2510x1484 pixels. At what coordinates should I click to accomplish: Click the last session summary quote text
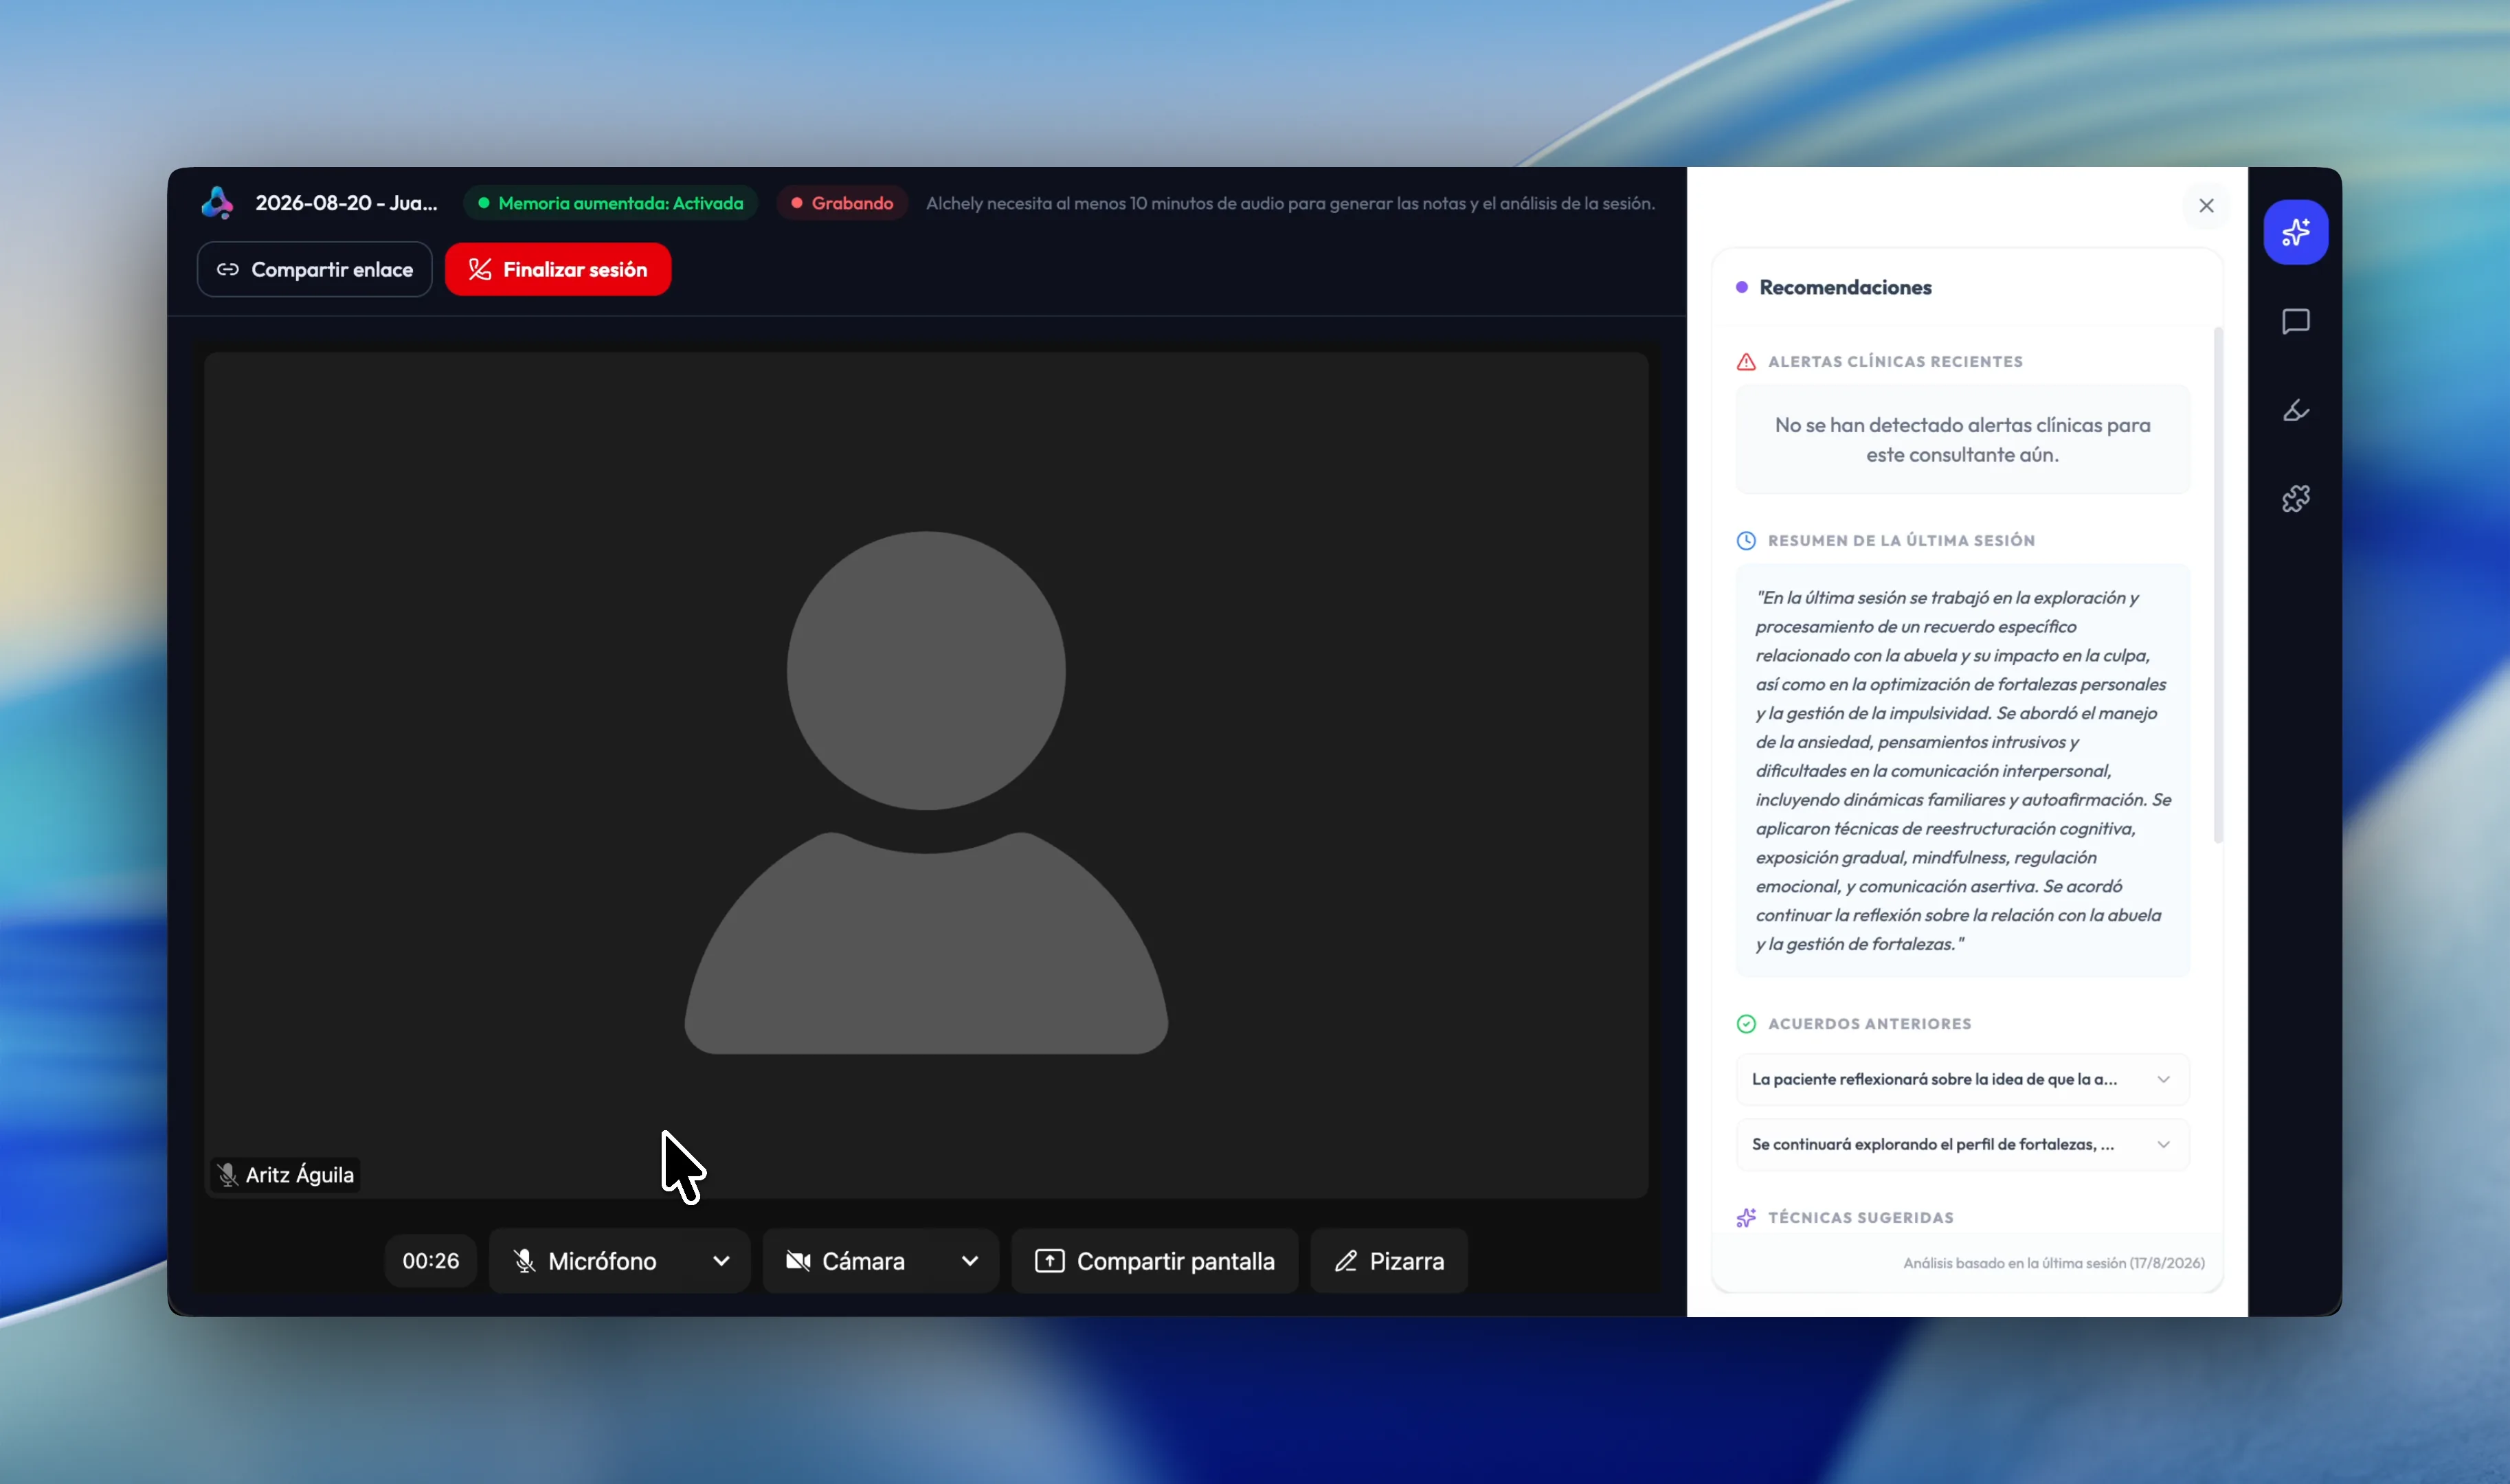(1962, 770)
